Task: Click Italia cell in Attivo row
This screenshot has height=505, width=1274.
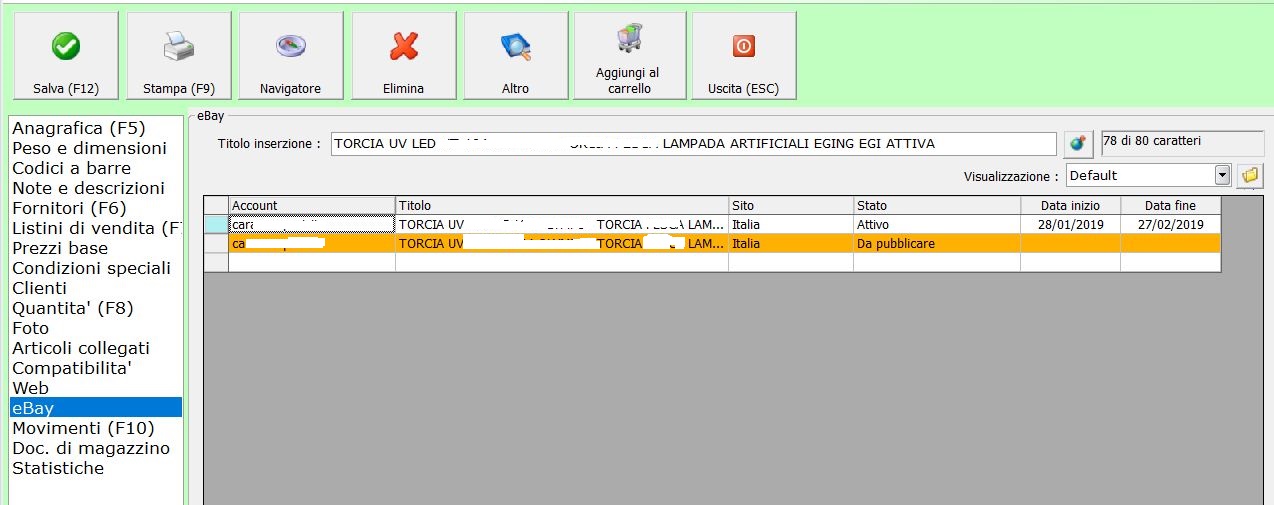Action: [791, 224]
